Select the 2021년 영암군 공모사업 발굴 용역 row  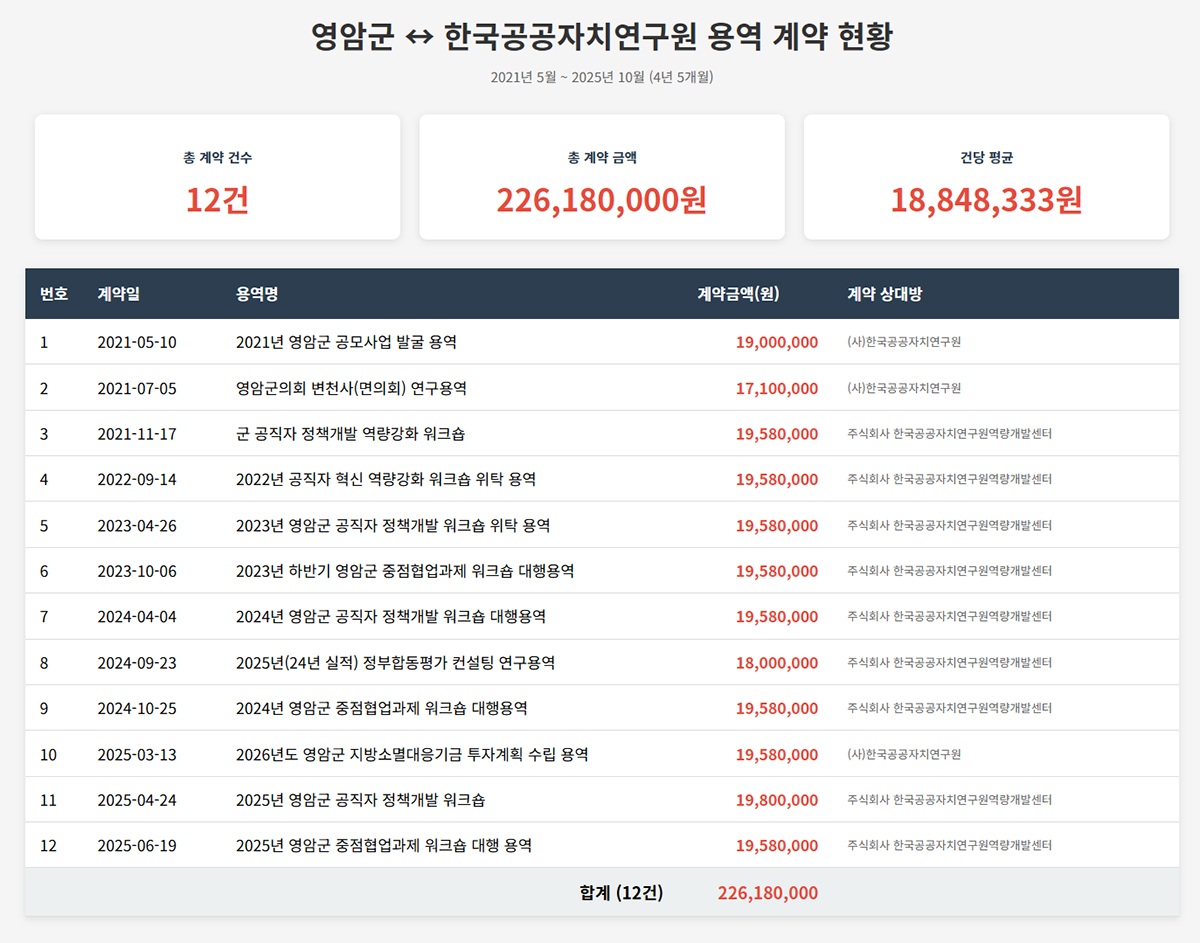346,342
